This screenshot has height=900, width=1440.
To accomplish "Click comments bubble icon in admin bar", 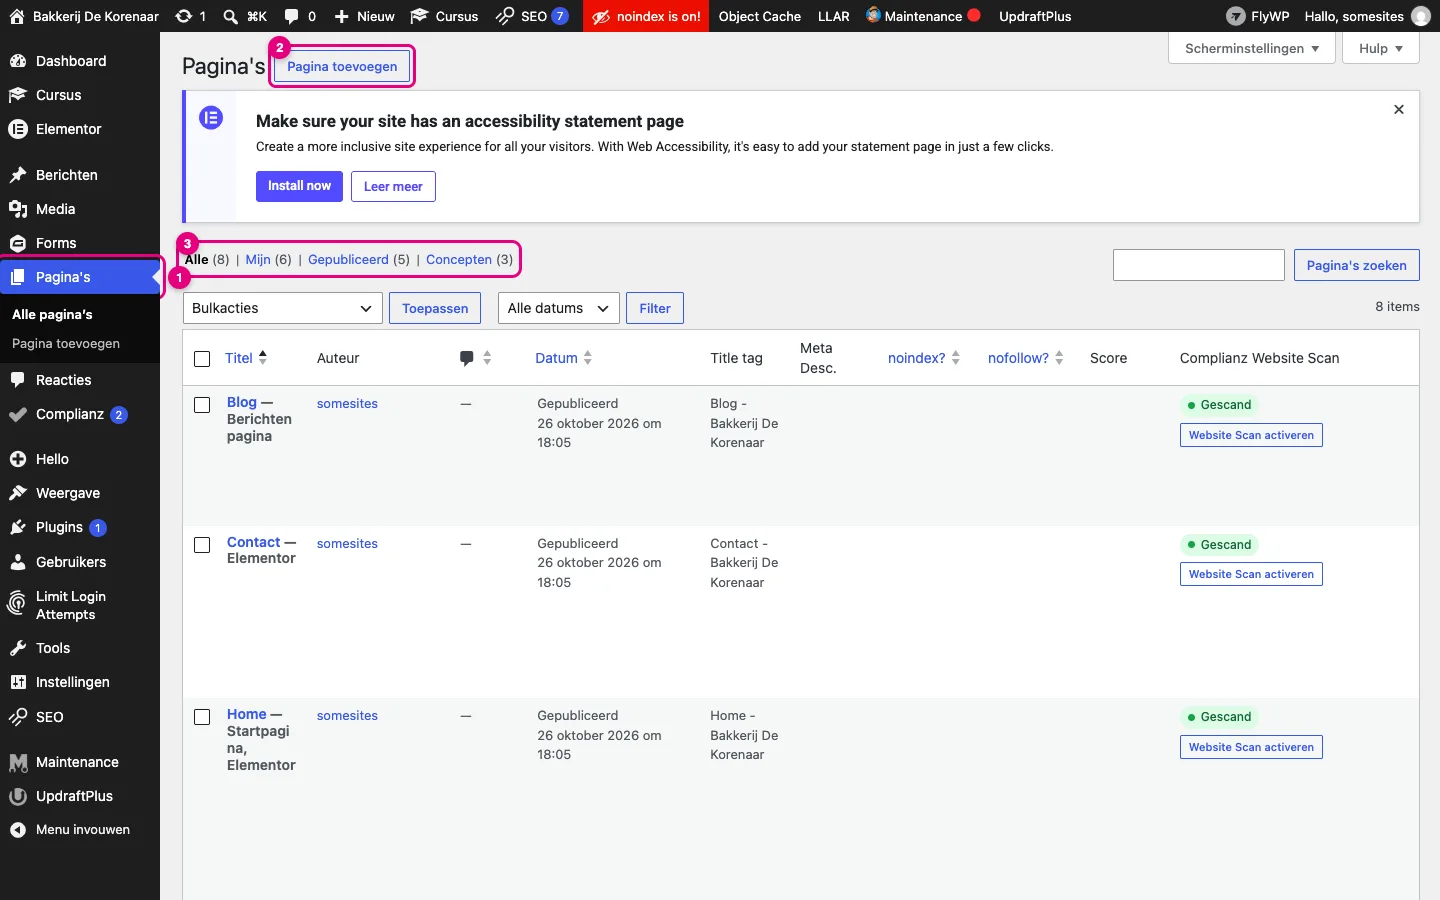I will (291, 16).
